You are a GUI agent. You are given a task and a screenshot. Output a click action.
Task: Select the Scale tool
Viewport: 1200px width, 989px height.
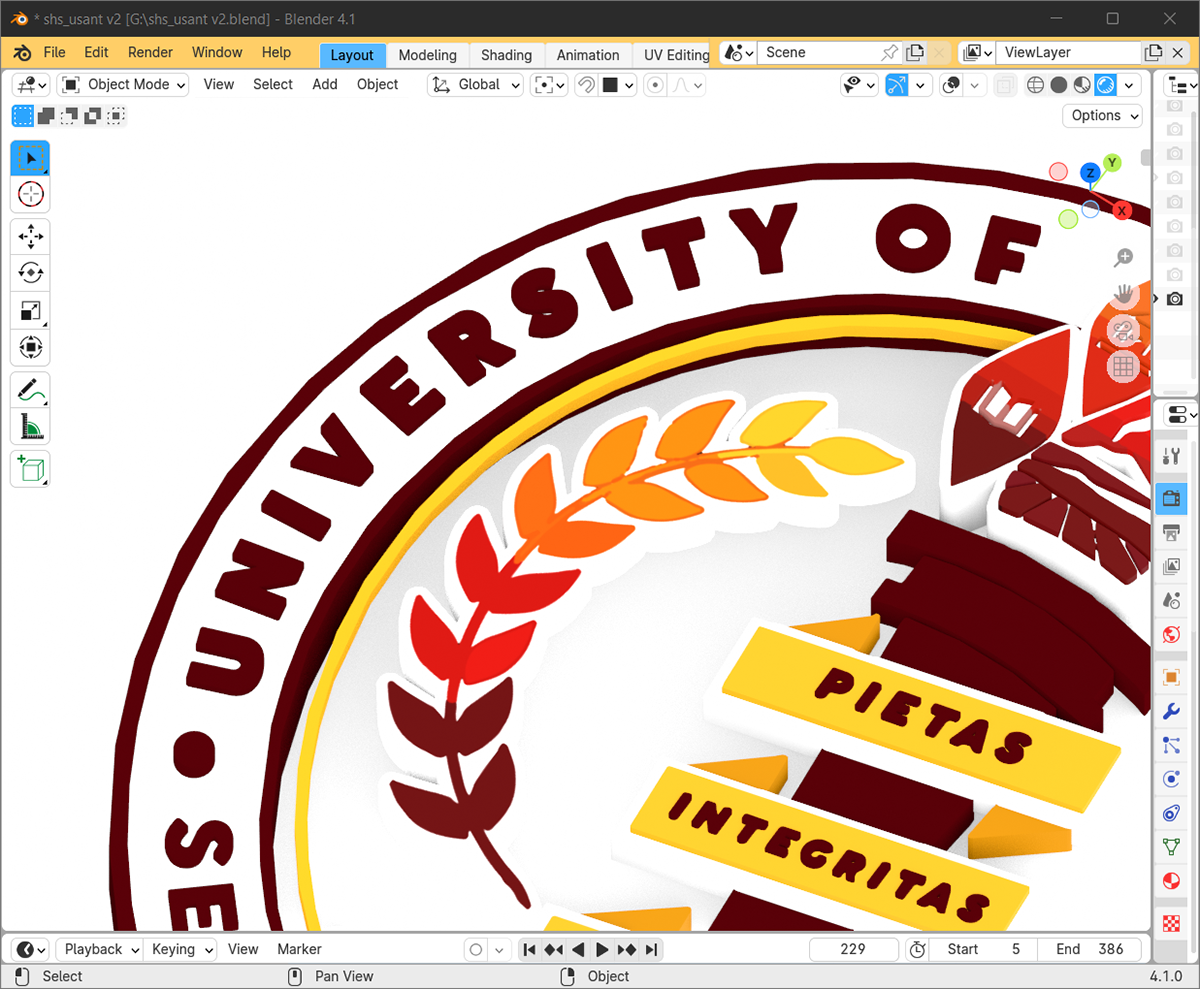pos(30,311)
